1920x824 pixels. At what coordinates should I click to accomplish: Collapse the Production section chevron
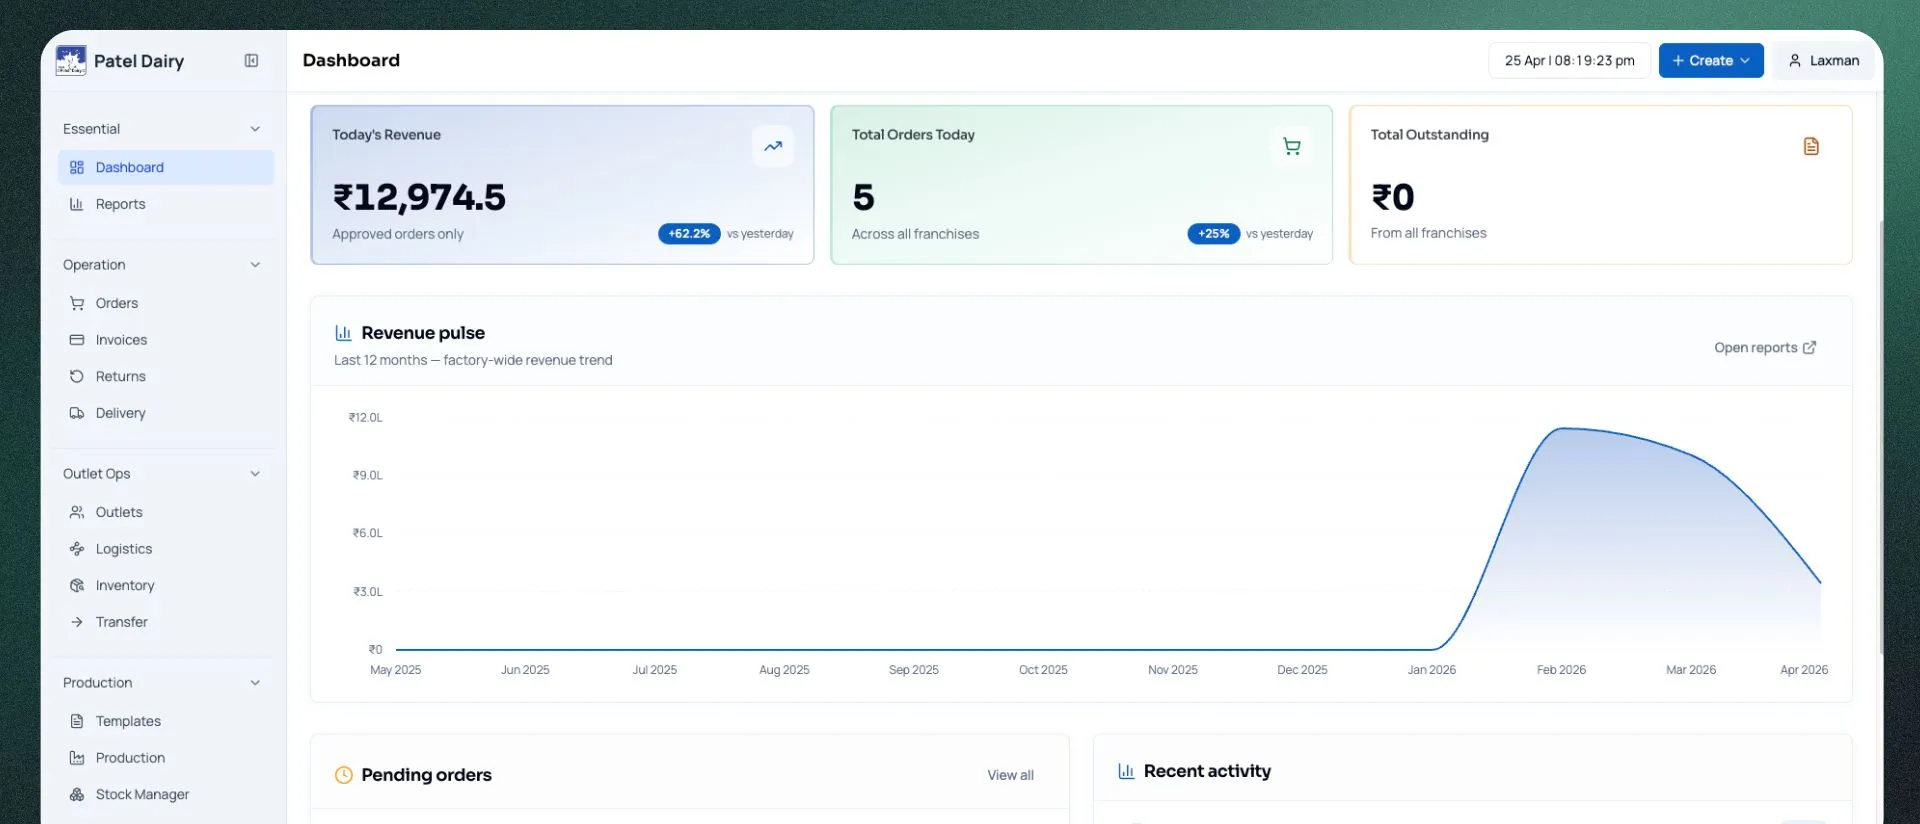pos(255,683)
